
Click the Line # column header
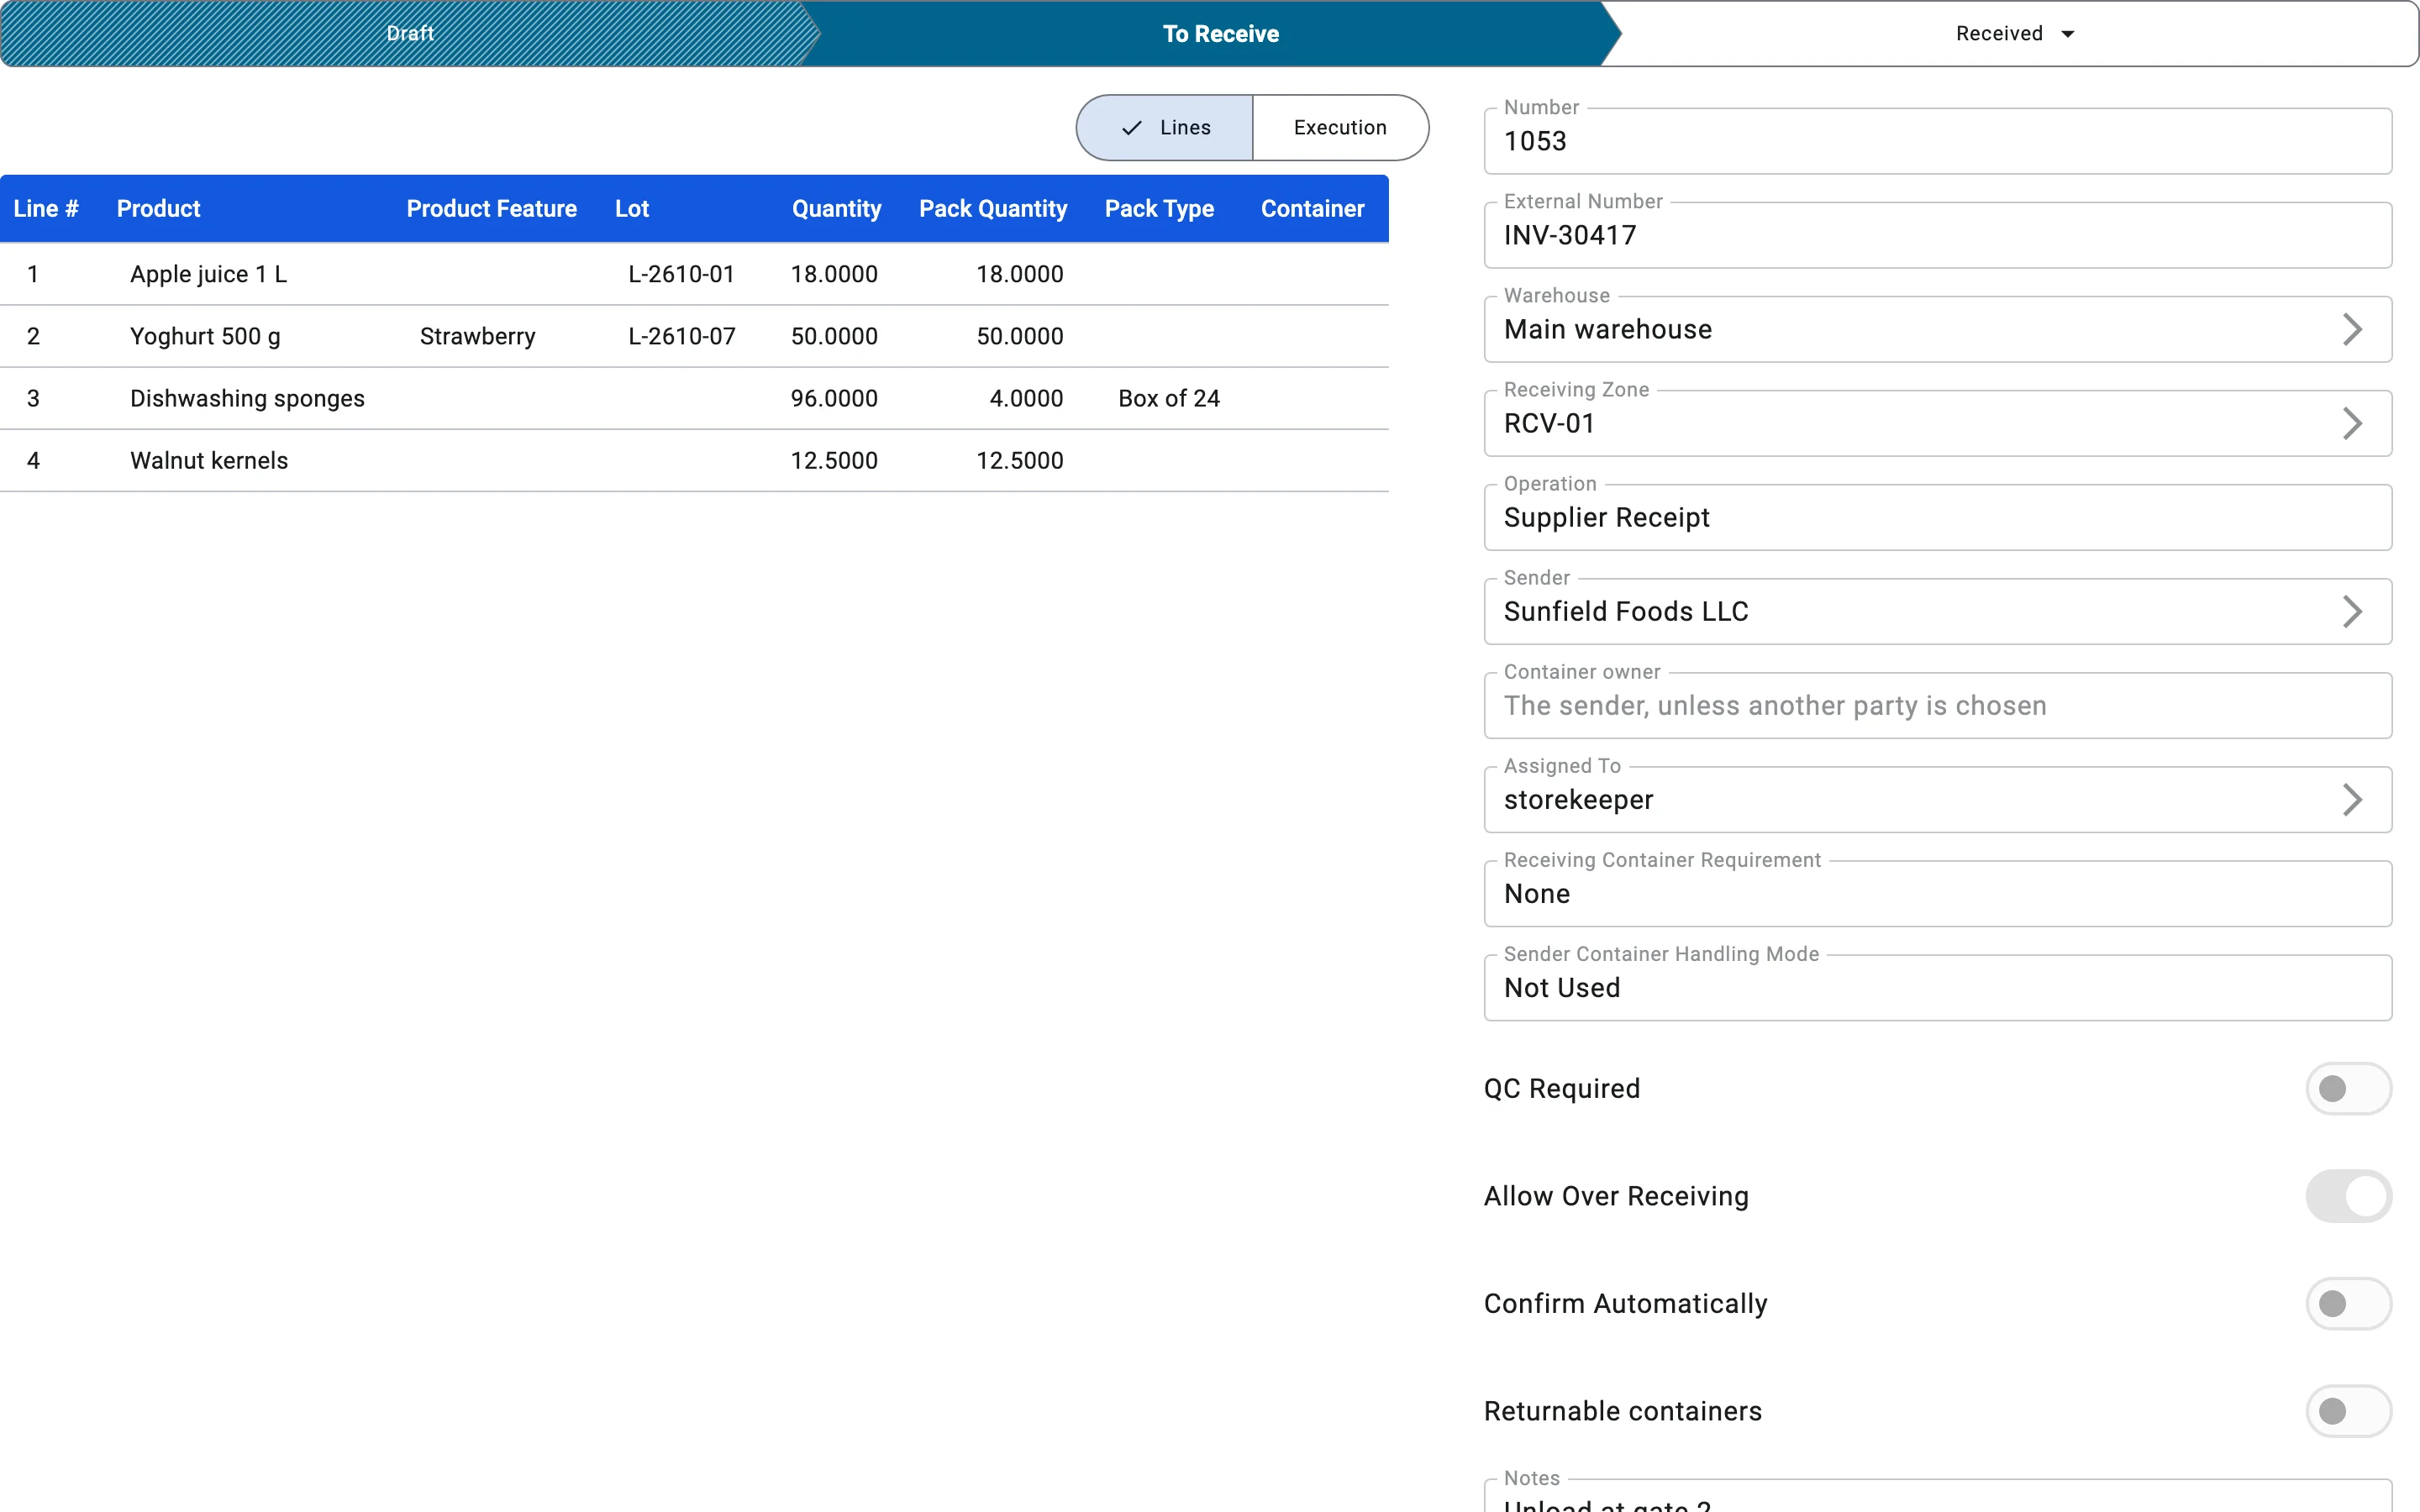coord(46,208)
